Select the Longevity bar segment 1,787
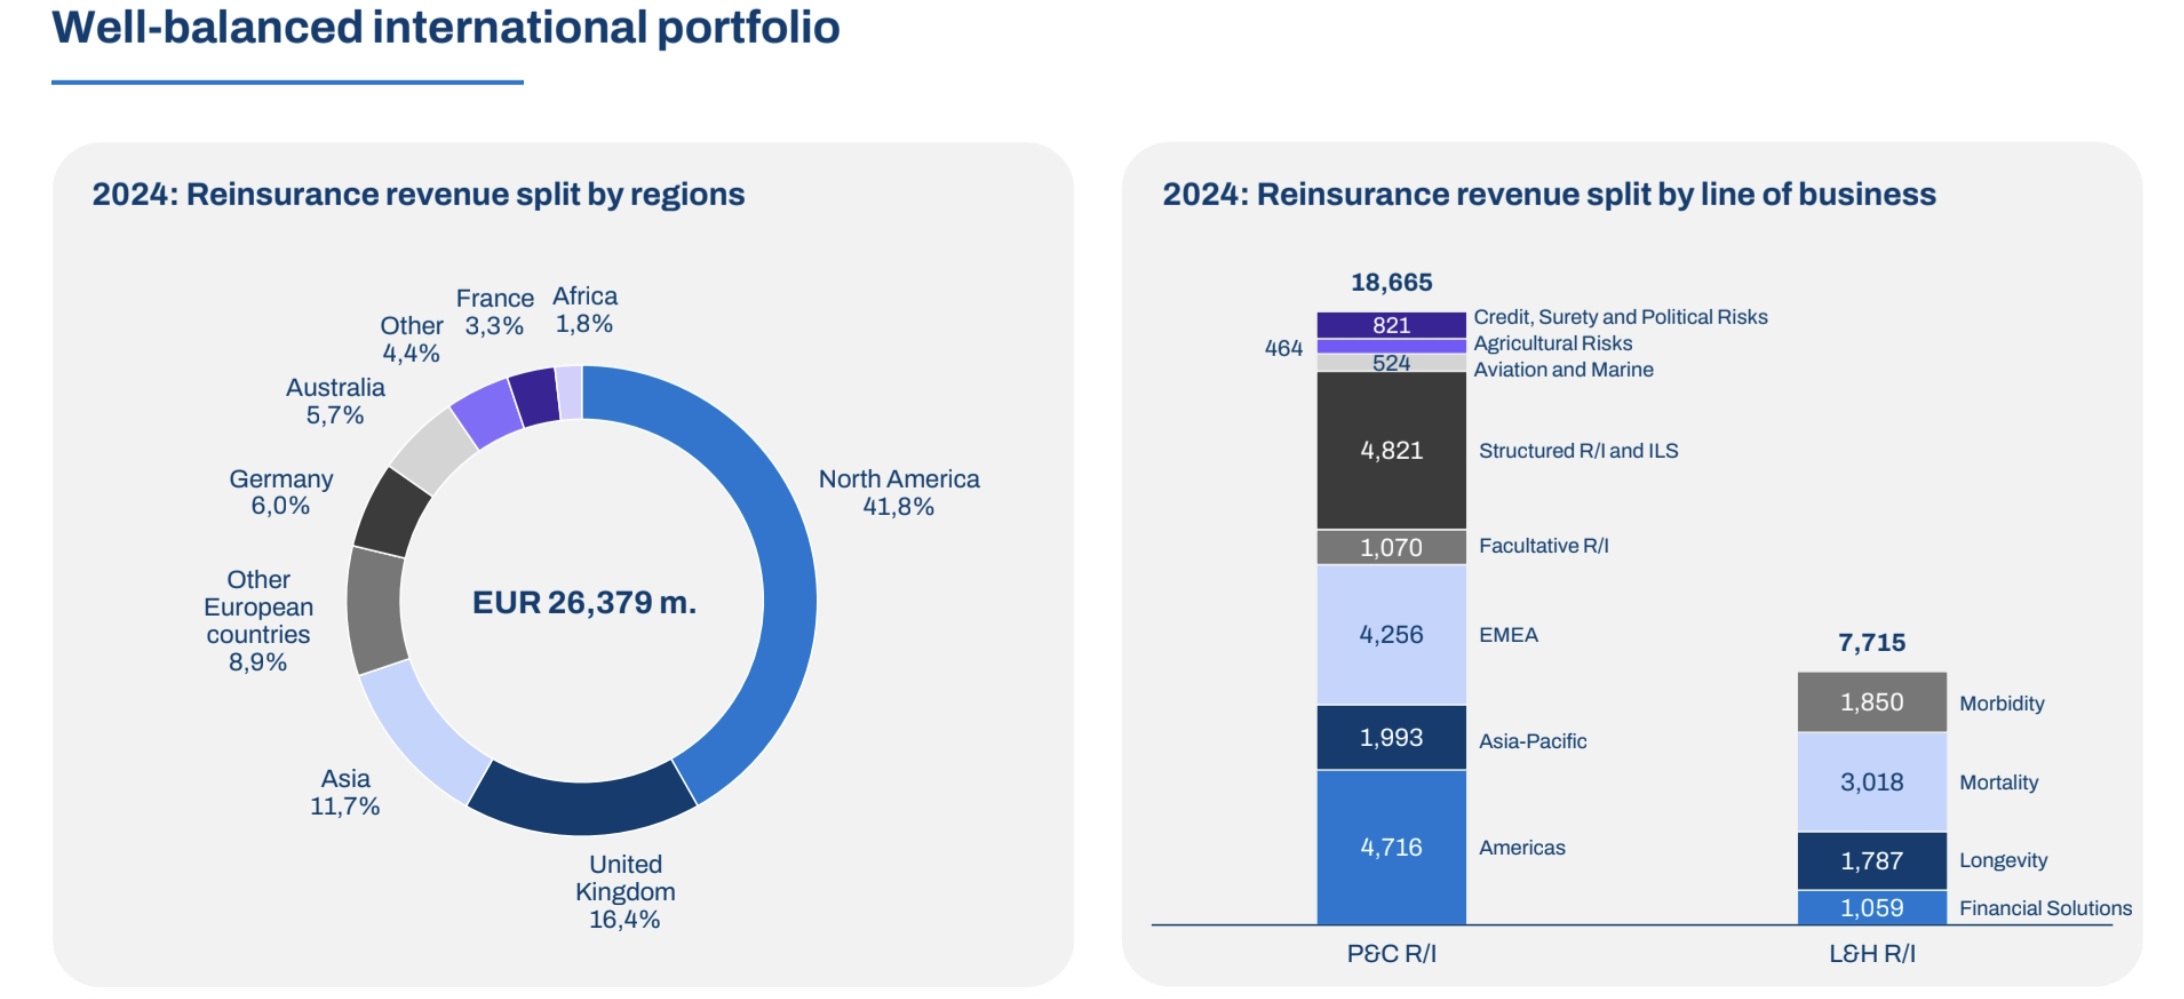 coord(1872,861)
